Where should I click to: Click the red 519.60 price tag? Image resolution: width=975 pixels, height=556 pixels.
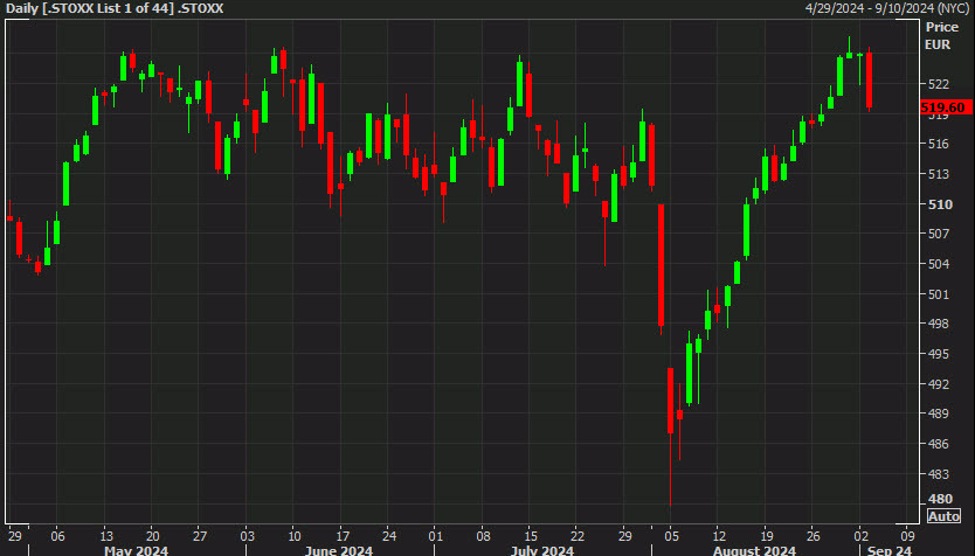pyautogui.click(x=943, y=107)
